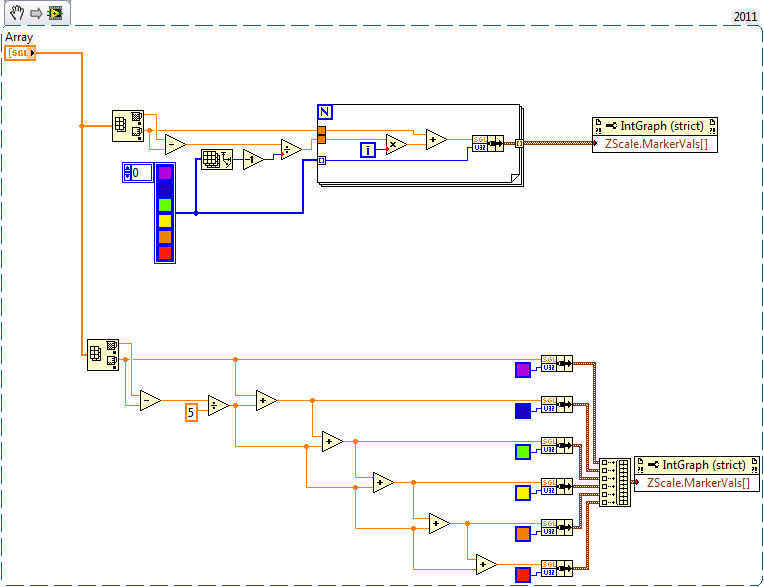This screenshot has width=764, height=587.
Task: Click the standalone blue color box constant
Action: [523, 411]
